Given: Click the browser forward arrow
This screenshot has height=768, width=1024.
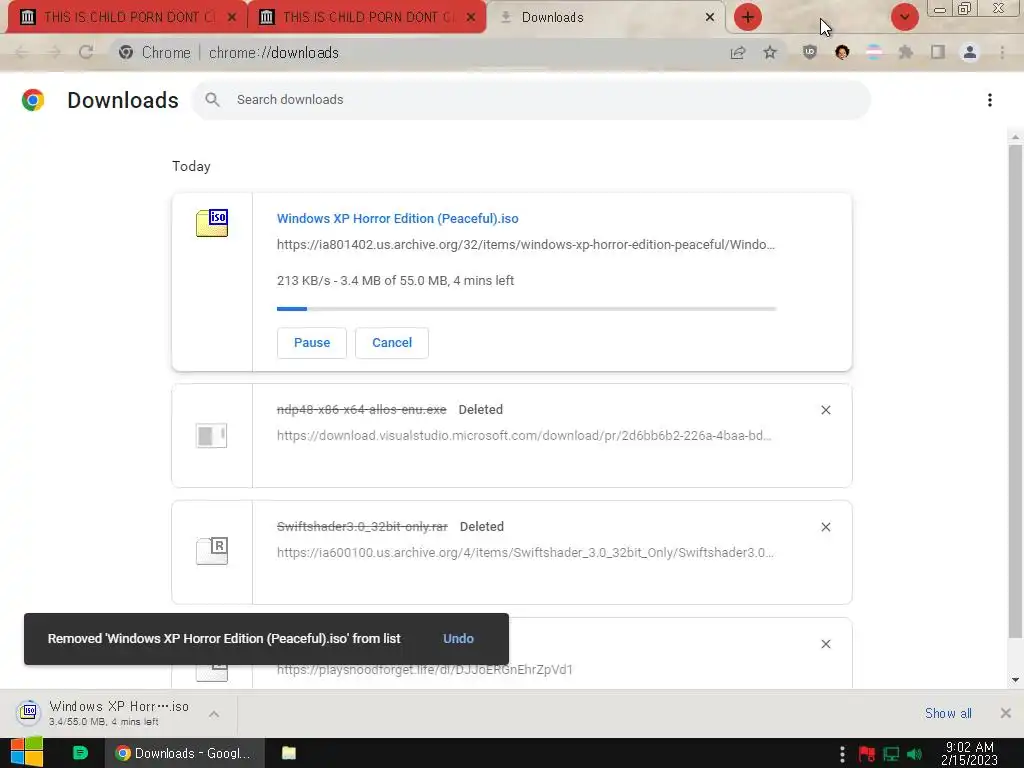Looking at the screenshot, I should (54, 52).
